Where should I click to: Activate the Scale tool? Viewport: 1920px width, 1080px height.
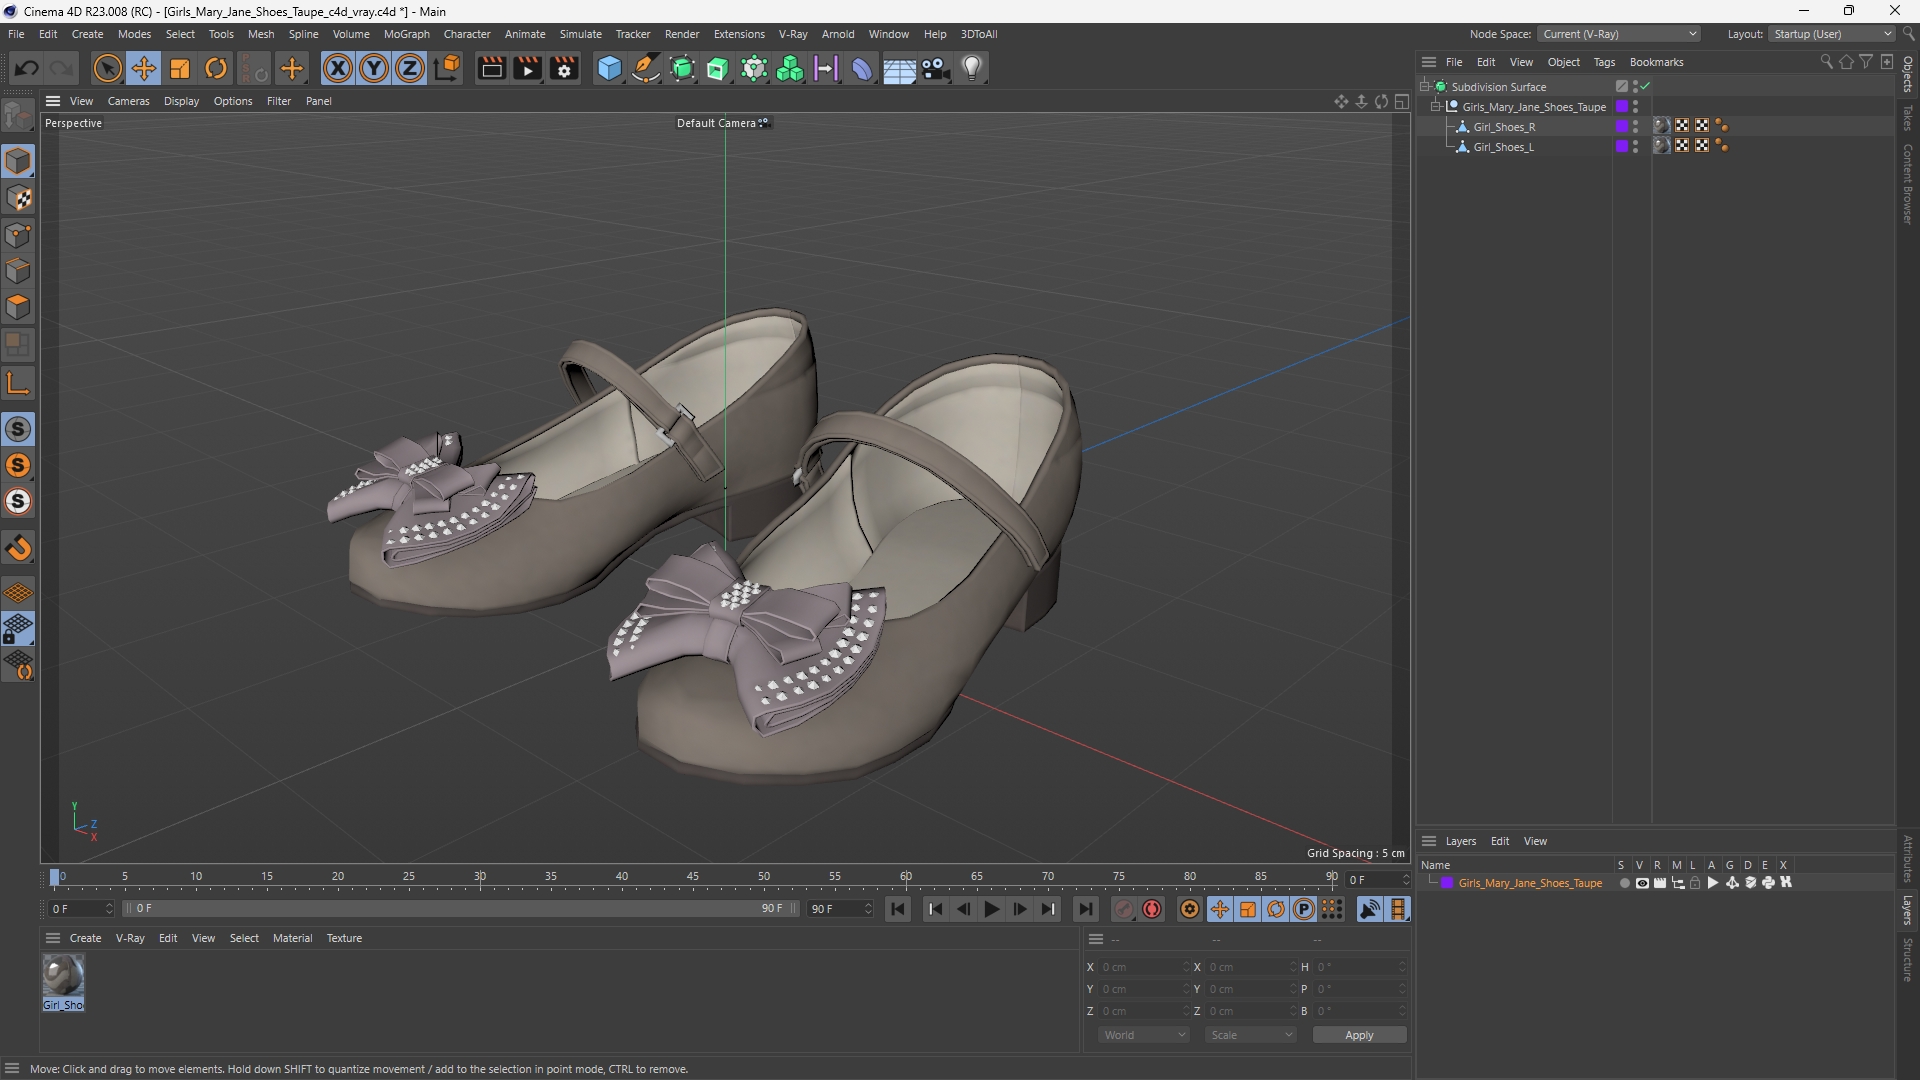[180, 68]
